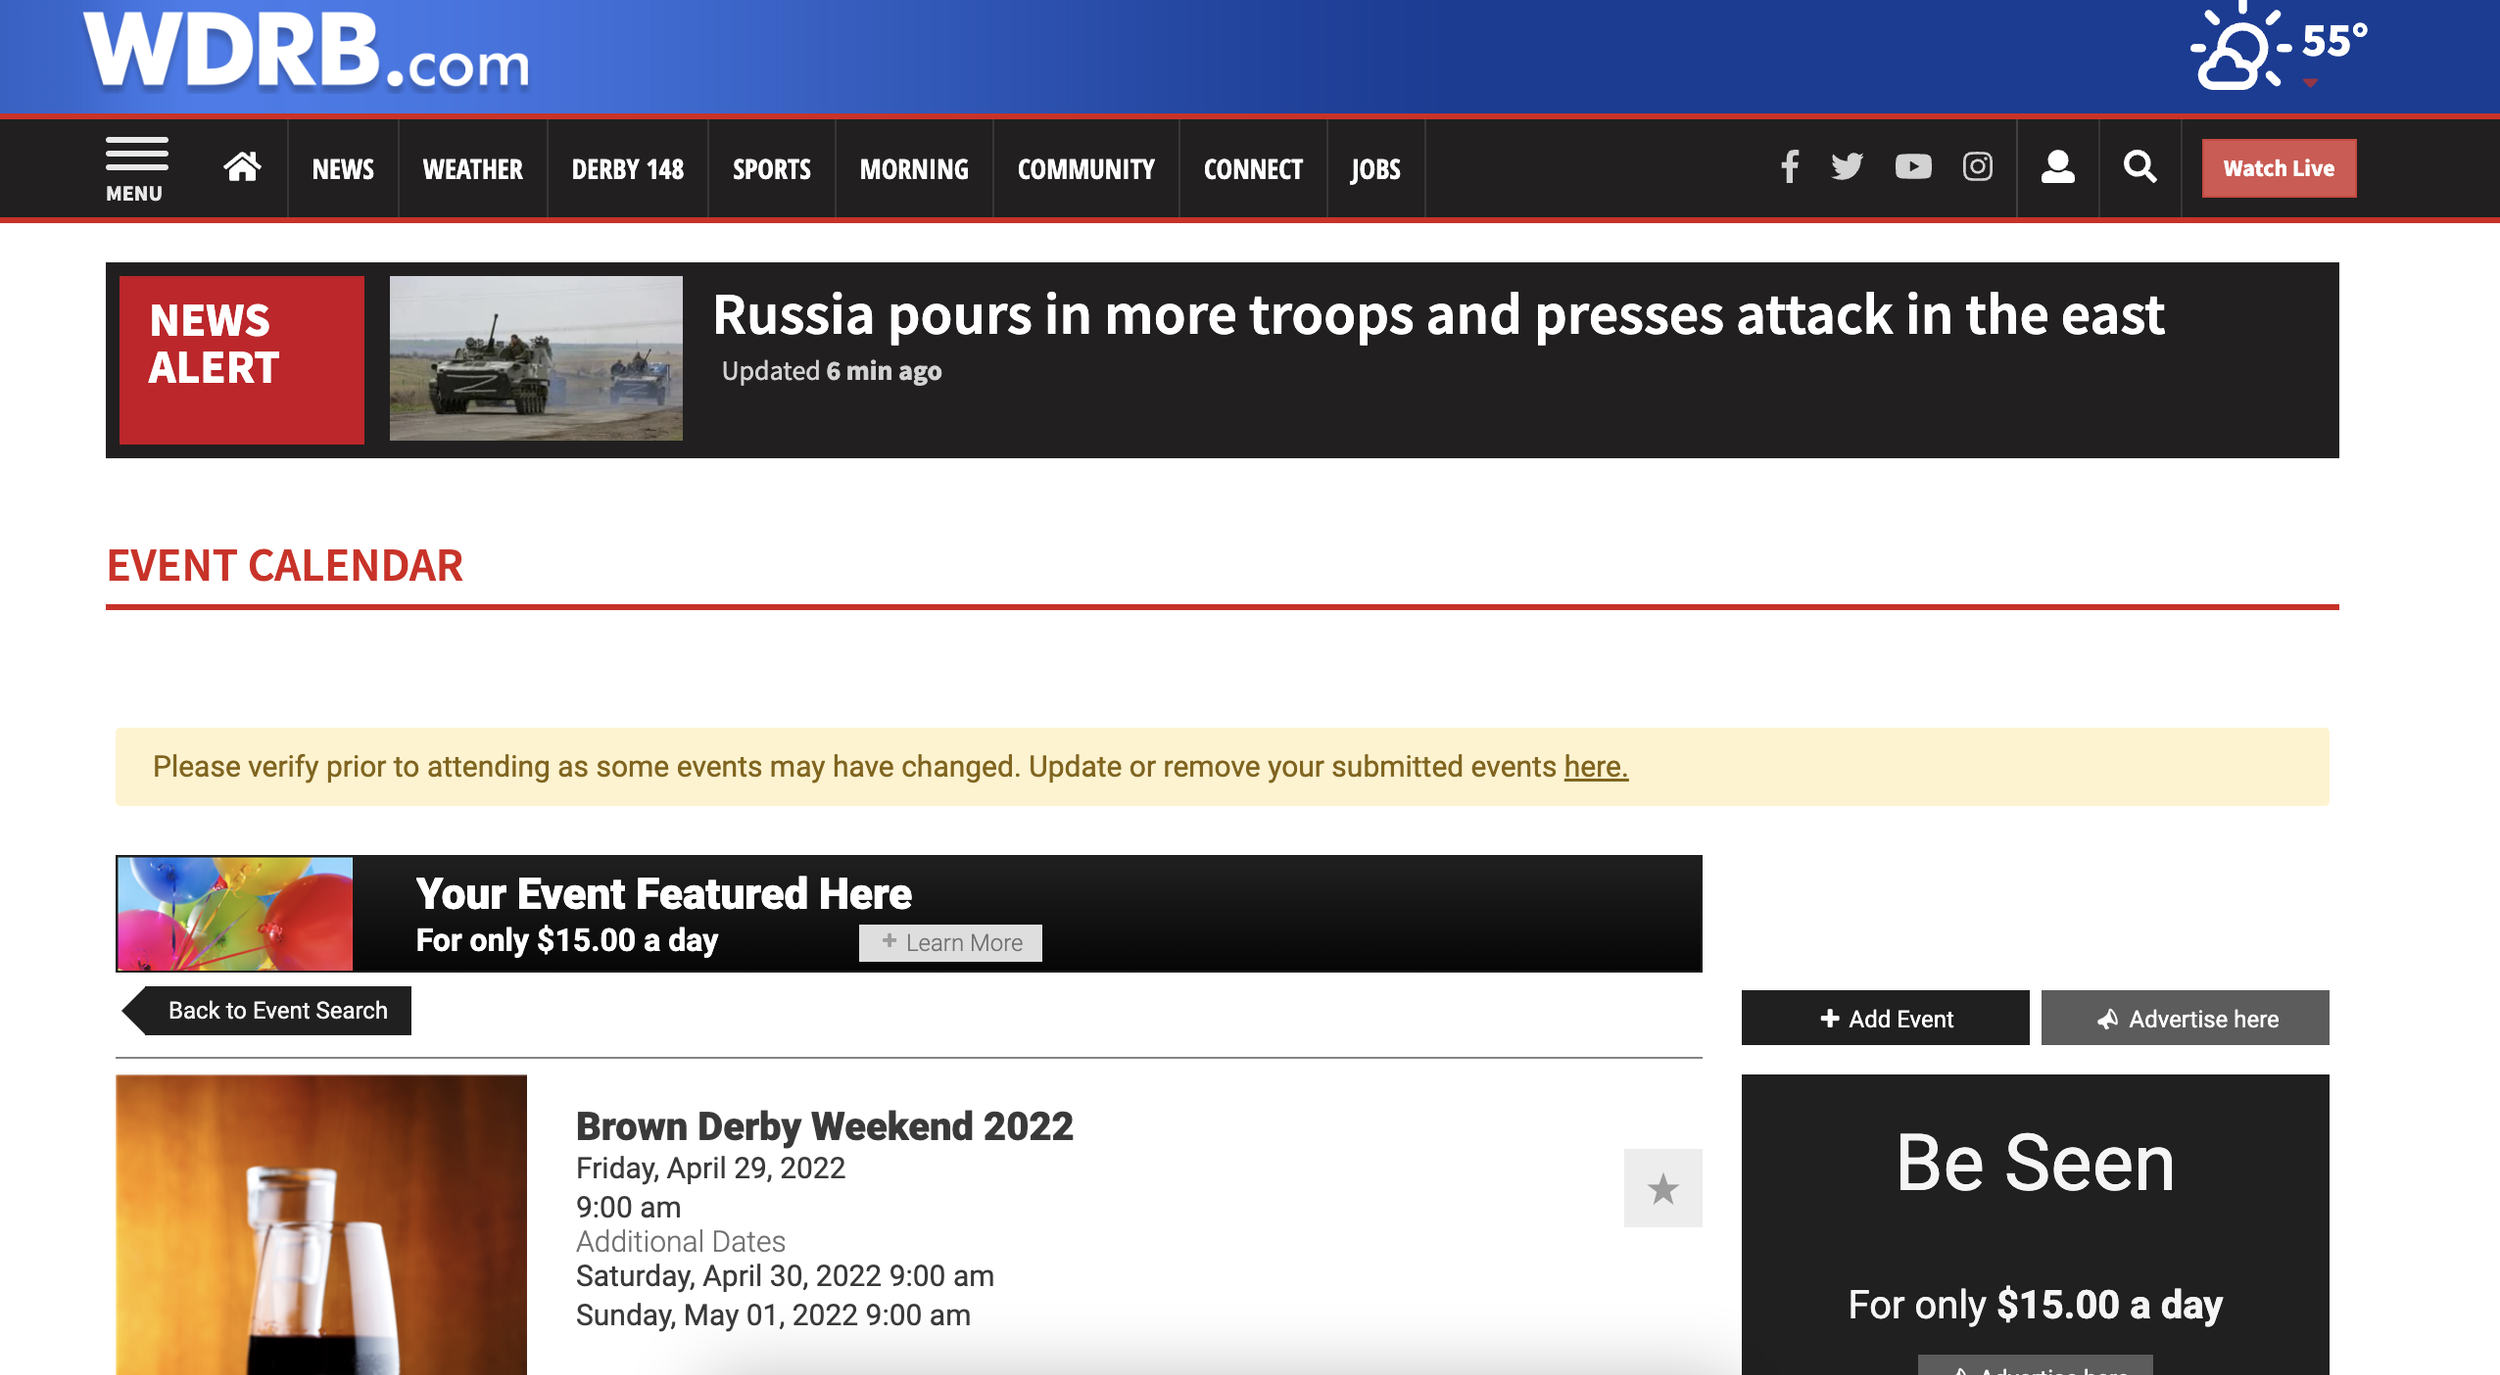
Task: Click '$15.00 a day' text in Be Seen ad
Action: pyautogui.click(x=2110, y=1305)
